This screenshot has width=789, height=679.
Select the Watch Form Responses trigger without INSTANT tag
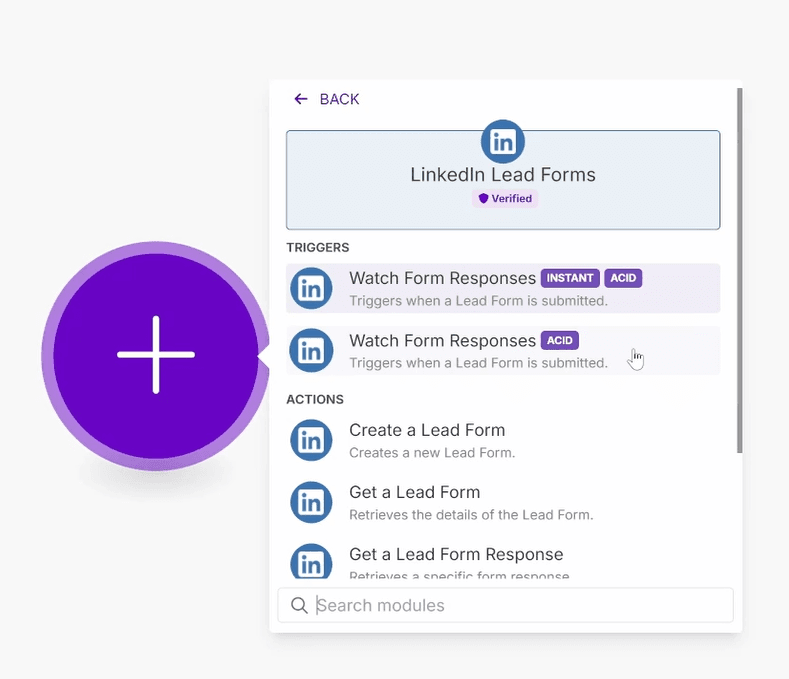[x=442, y=341]
